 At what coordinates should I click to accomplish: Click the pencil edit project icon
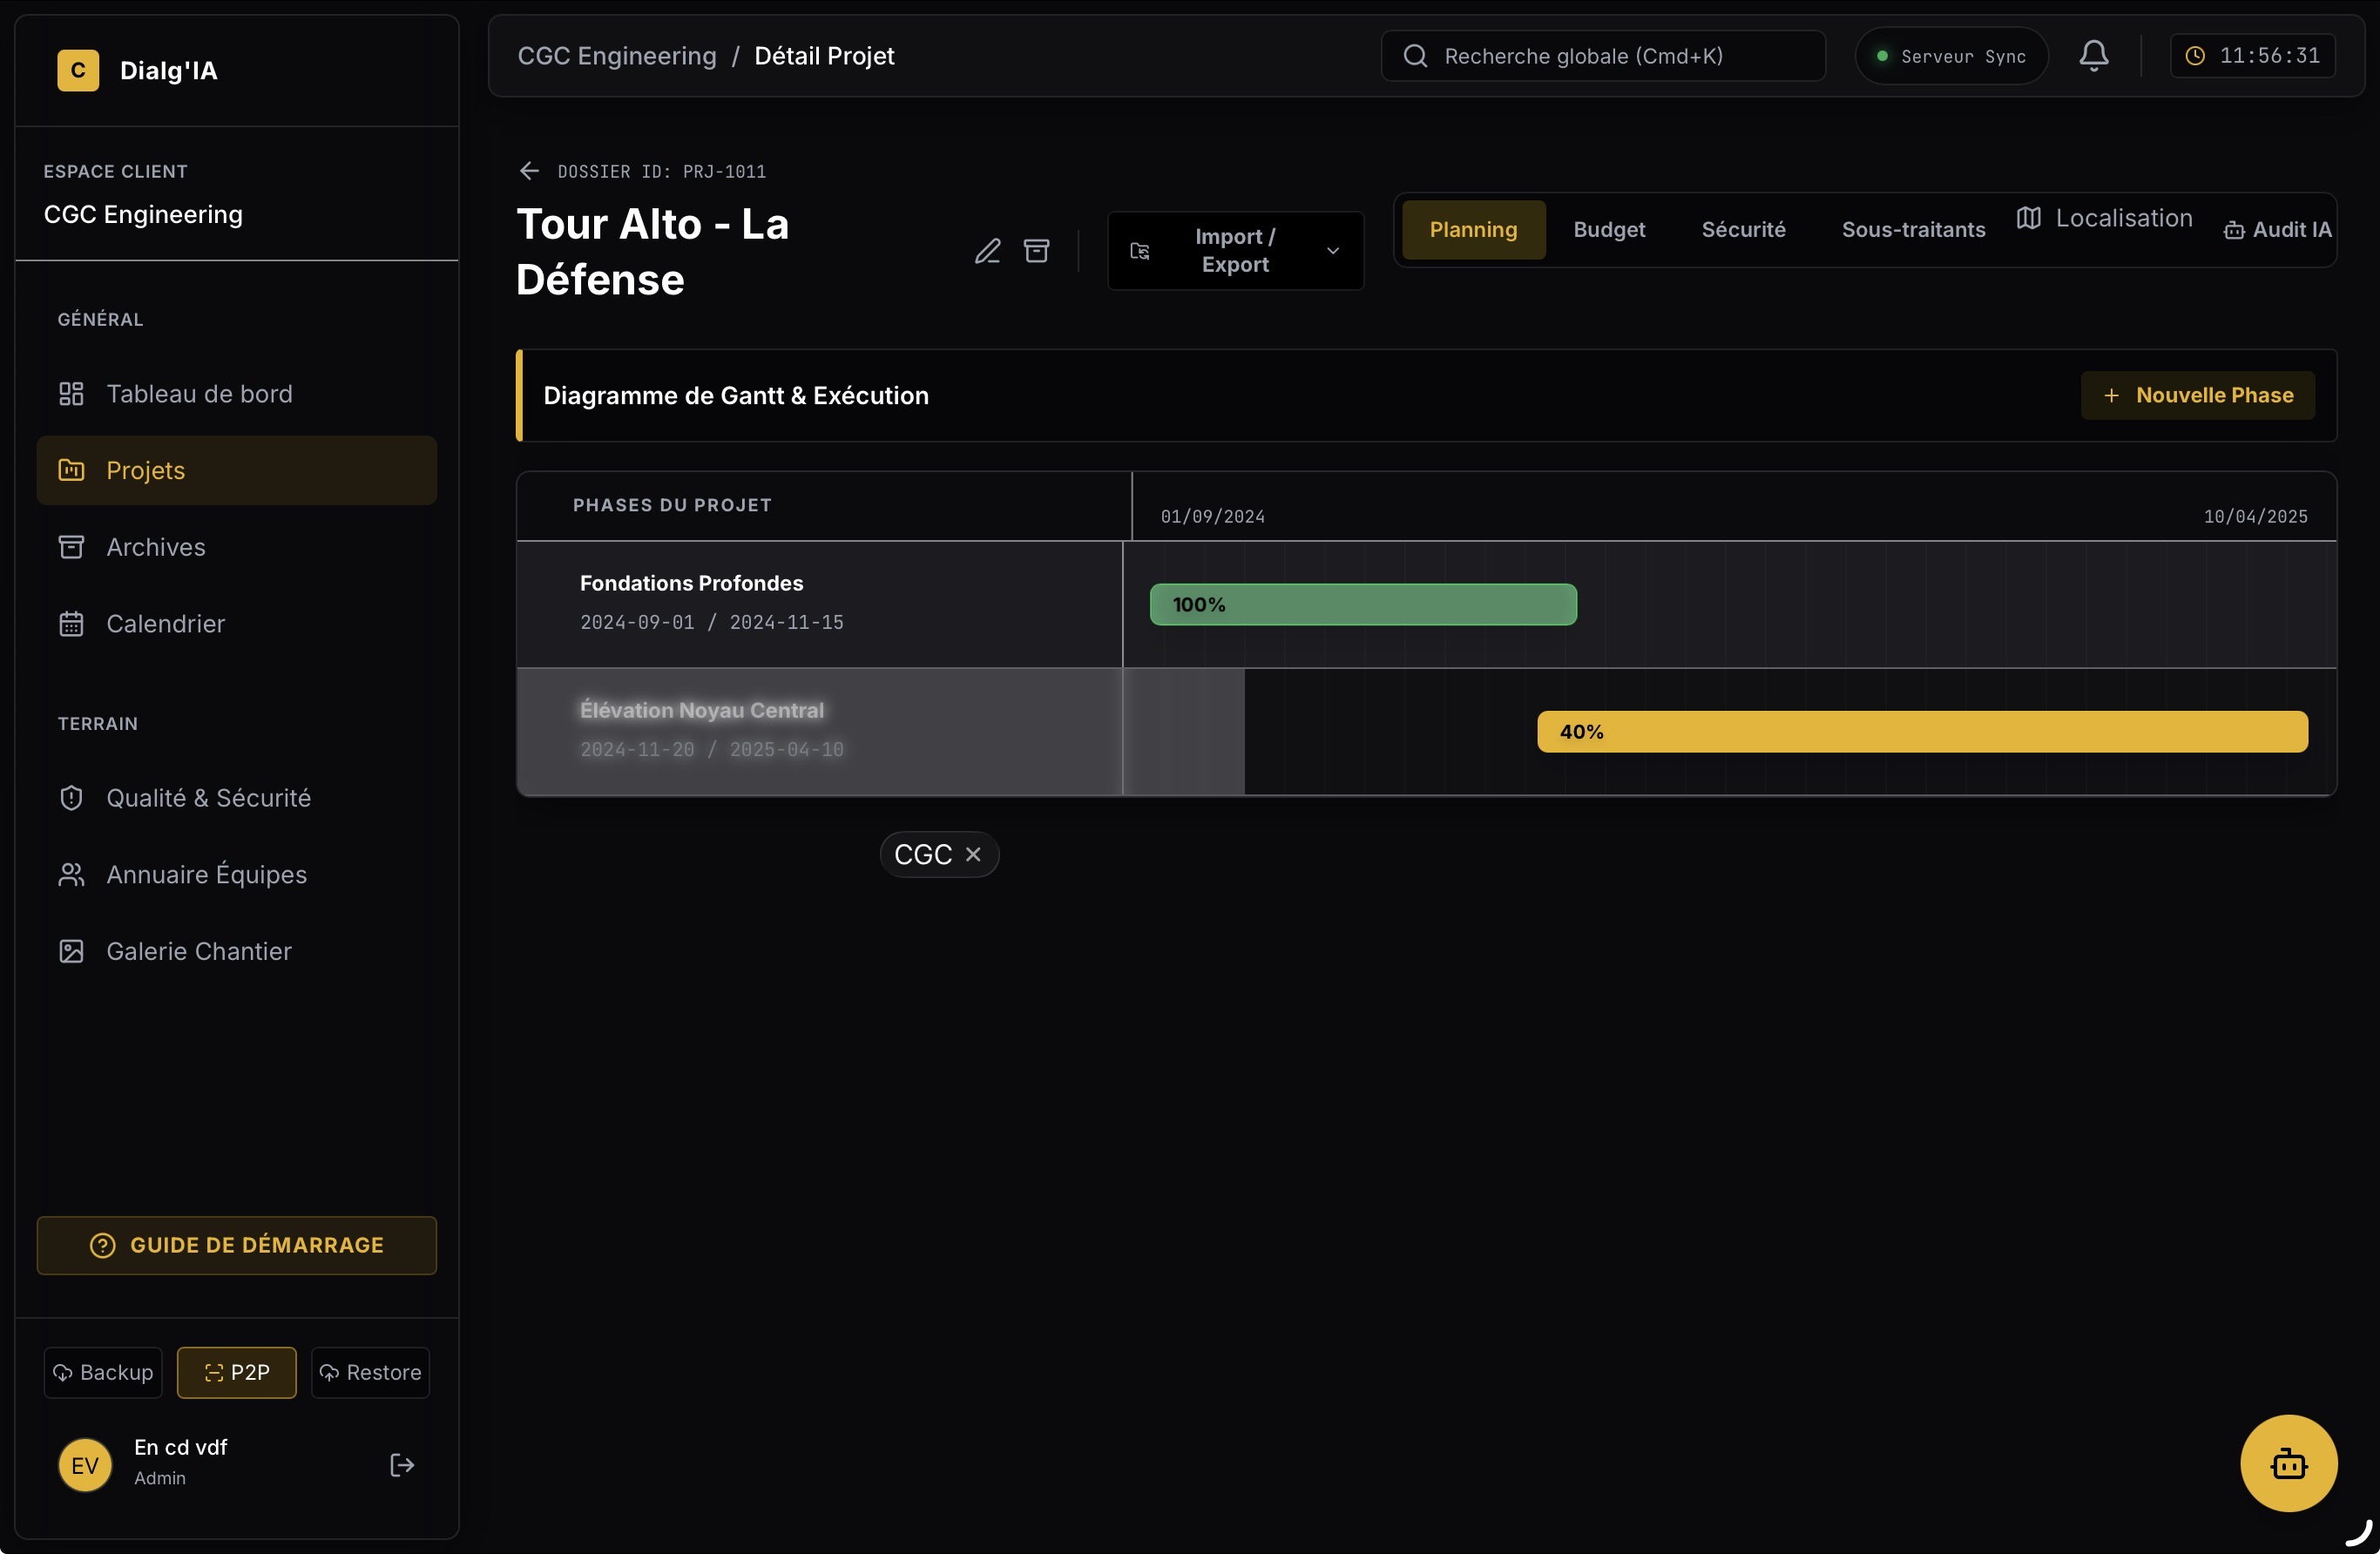point(987,251)
